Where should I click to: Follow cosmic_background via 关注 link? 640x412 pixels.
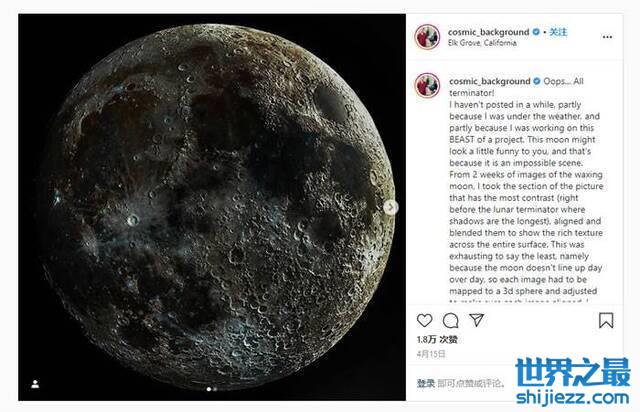point(558,32)
